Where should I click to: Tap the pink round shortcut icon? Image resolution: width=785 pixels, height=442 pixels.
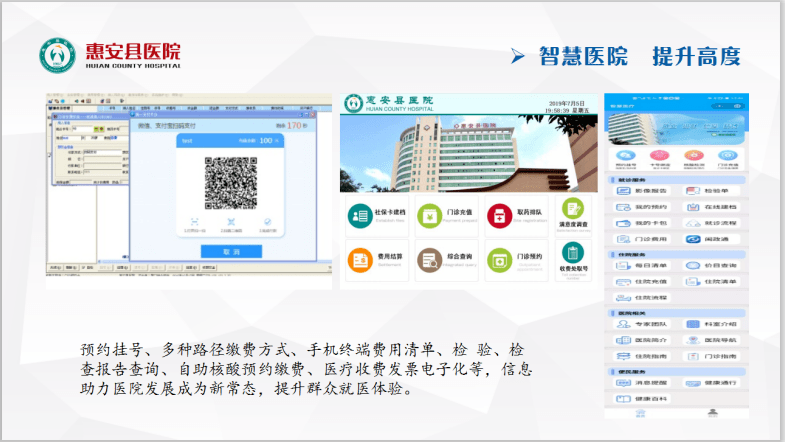[659, 155]
